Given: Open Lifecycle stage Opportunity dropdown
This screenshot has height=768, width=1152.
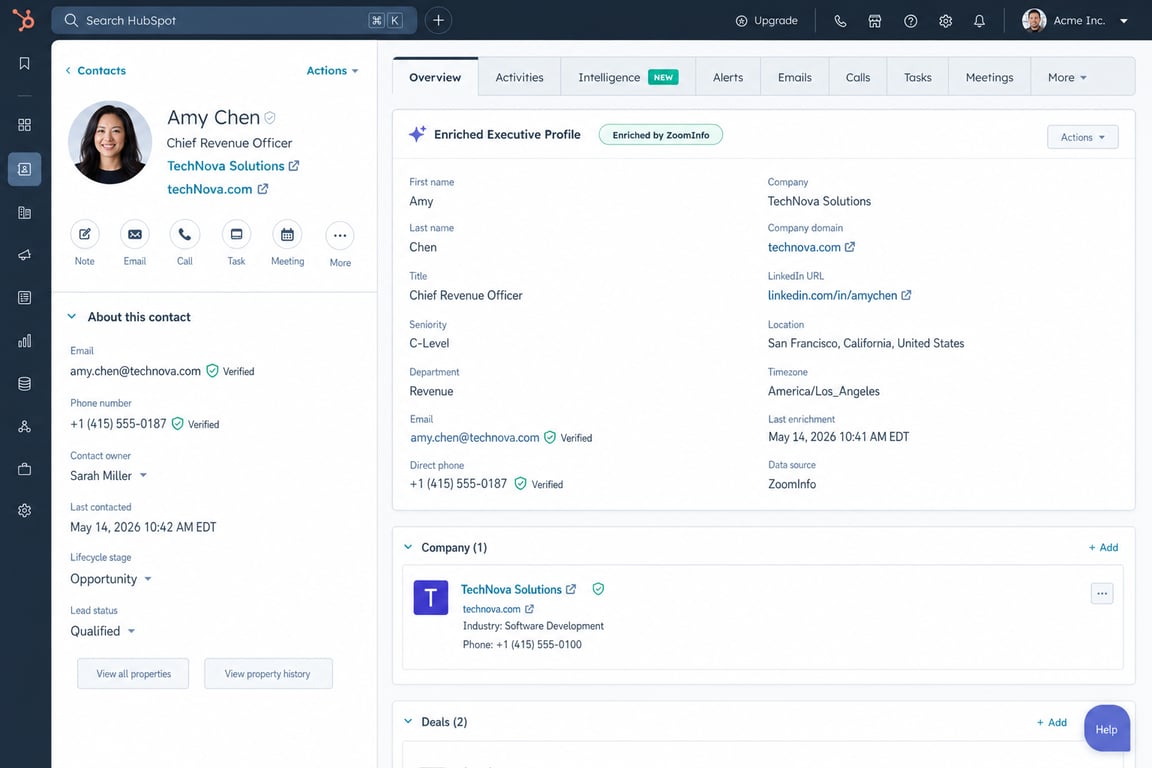Looking at the screenshot, I should point(110,579).
